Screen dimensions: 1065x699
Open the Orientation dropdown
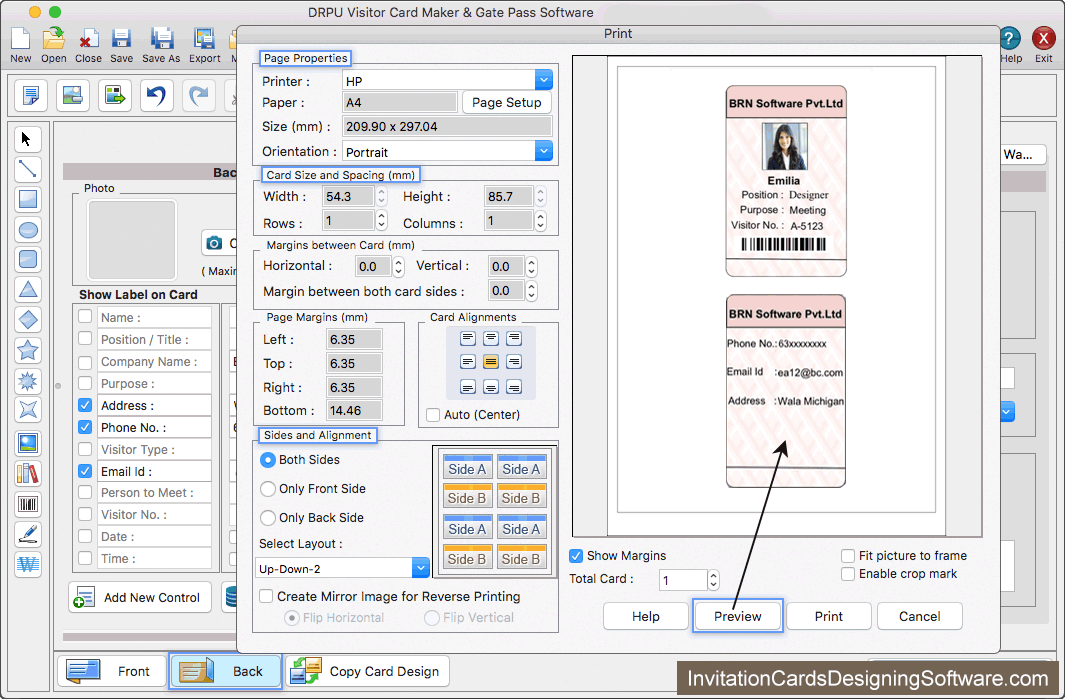point(543,151)
